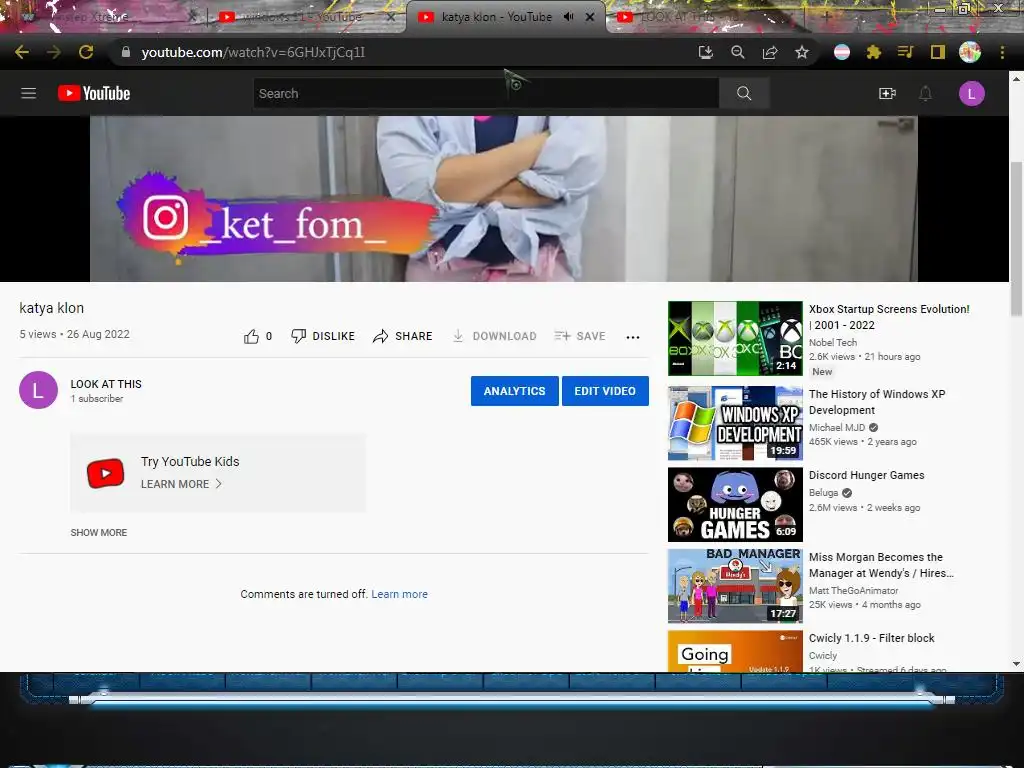Viewport: 1024px width, 768px height.
Task: Open the Beluga channel name
Action: (x=823, y=492)
